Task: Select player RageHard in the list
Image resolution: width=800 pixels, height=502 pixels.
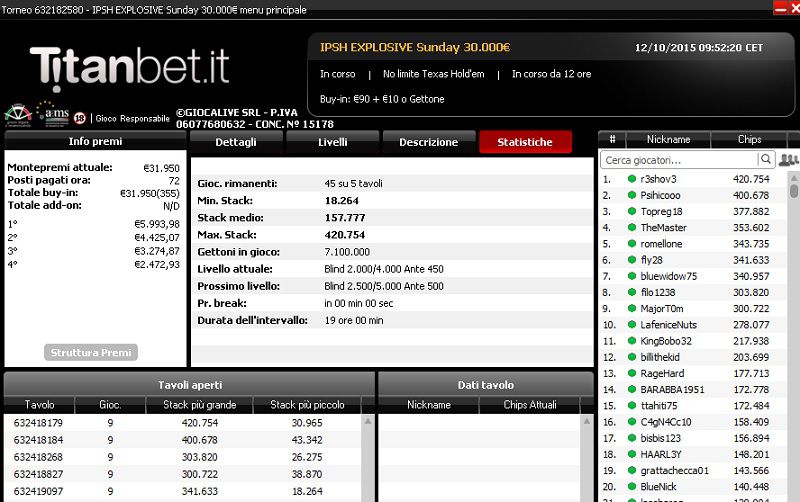Action: 693,373
